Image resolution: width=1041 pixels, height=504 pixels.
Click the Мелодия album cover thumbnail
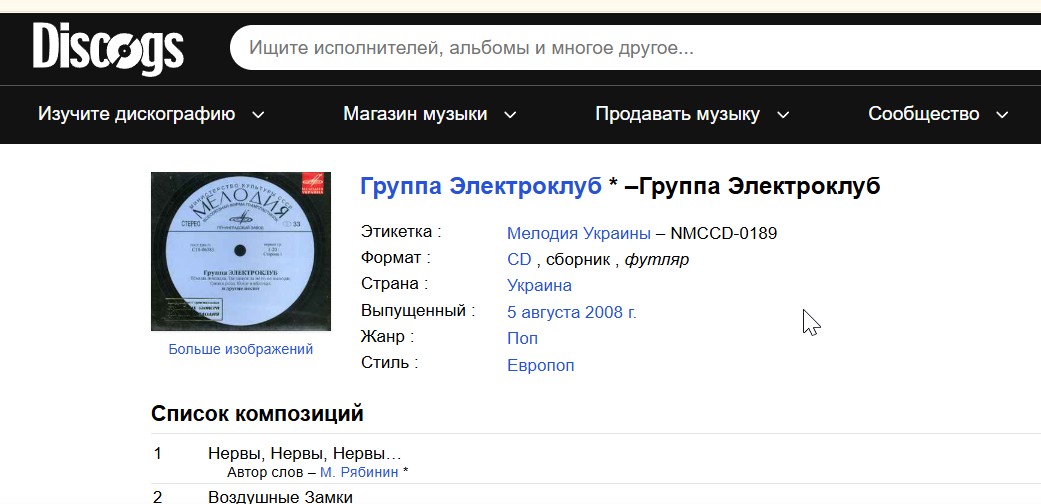click(x=240, y=251)
